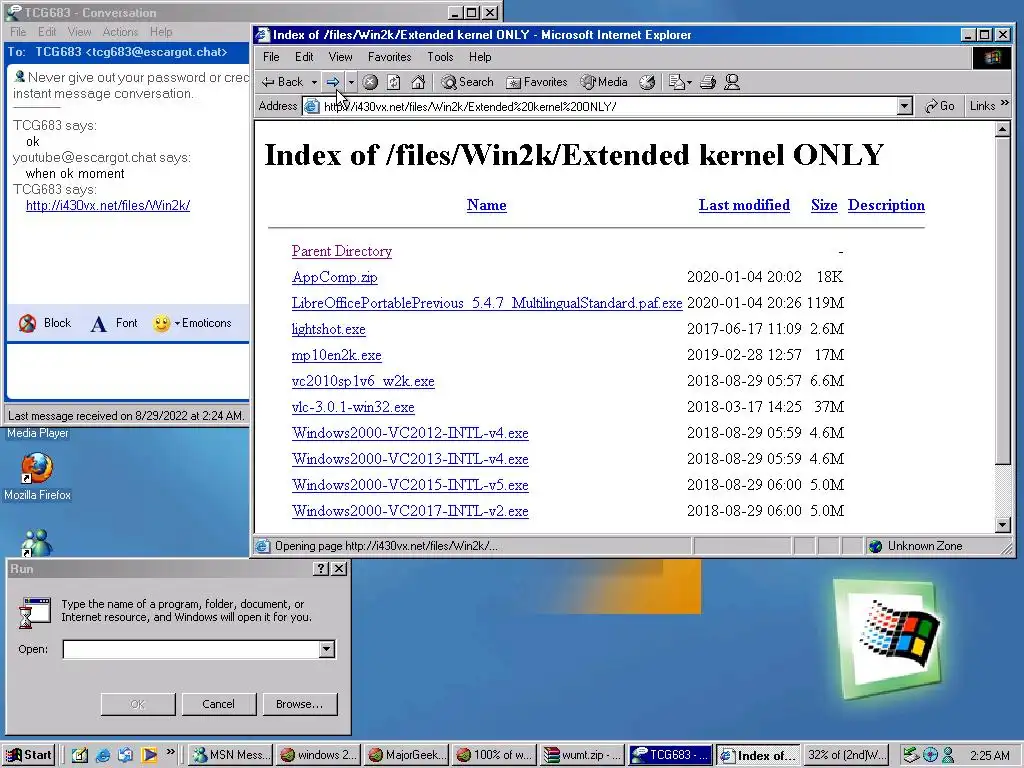Click the Windows2000-VC2017-INTL-v2.exe link
Viewport: 1024px width, 768px height.
(x=410, y=511)
